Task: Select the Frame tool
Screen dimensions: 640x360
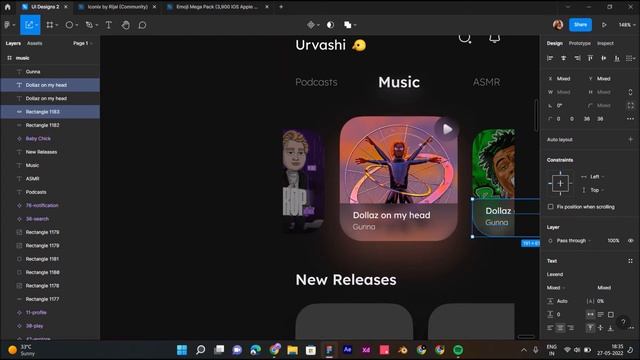Action: tap(50, 25)
